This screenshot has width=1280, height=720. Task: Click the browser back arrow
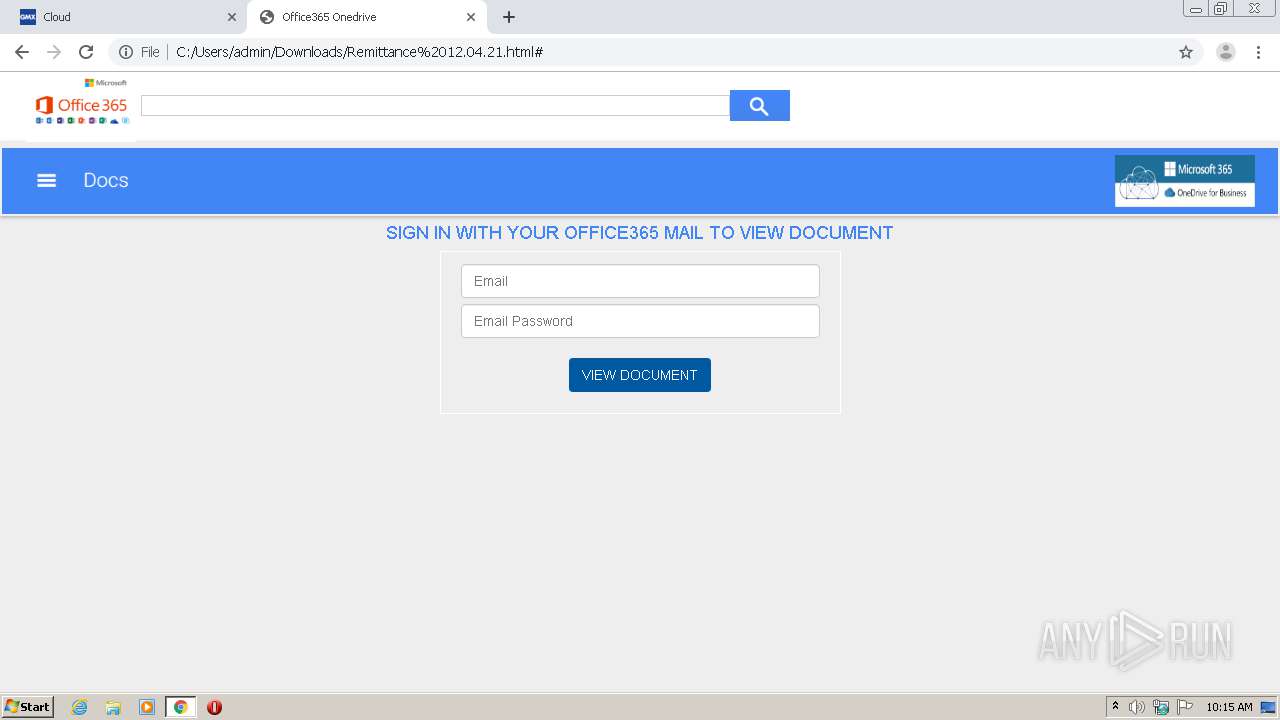click(22, 52)
